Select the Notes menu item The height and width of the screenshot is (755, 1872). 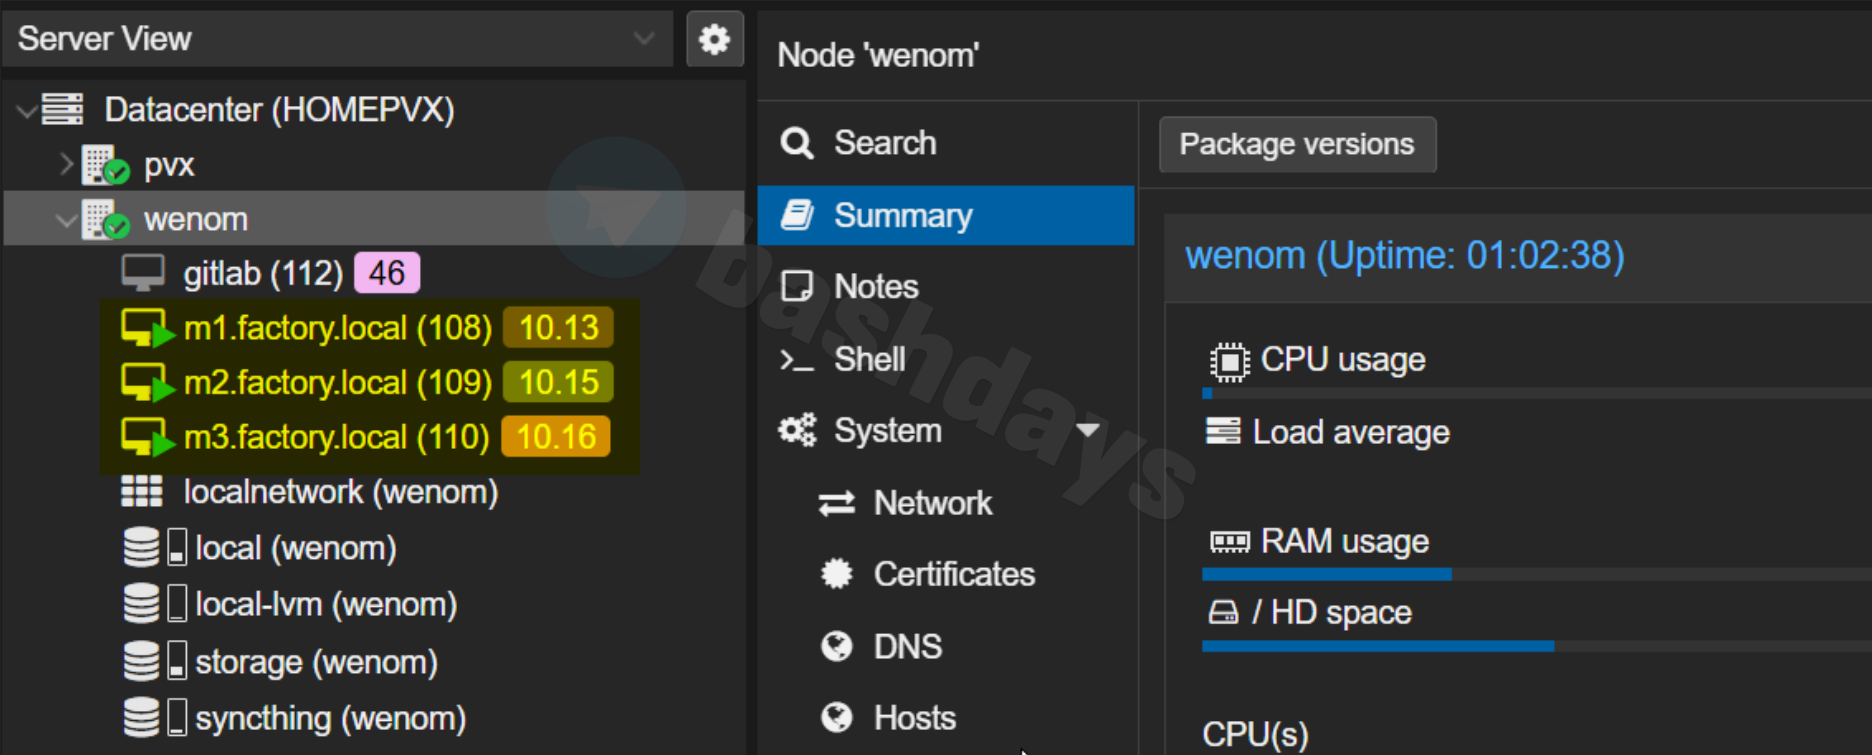tap(875, 287)
